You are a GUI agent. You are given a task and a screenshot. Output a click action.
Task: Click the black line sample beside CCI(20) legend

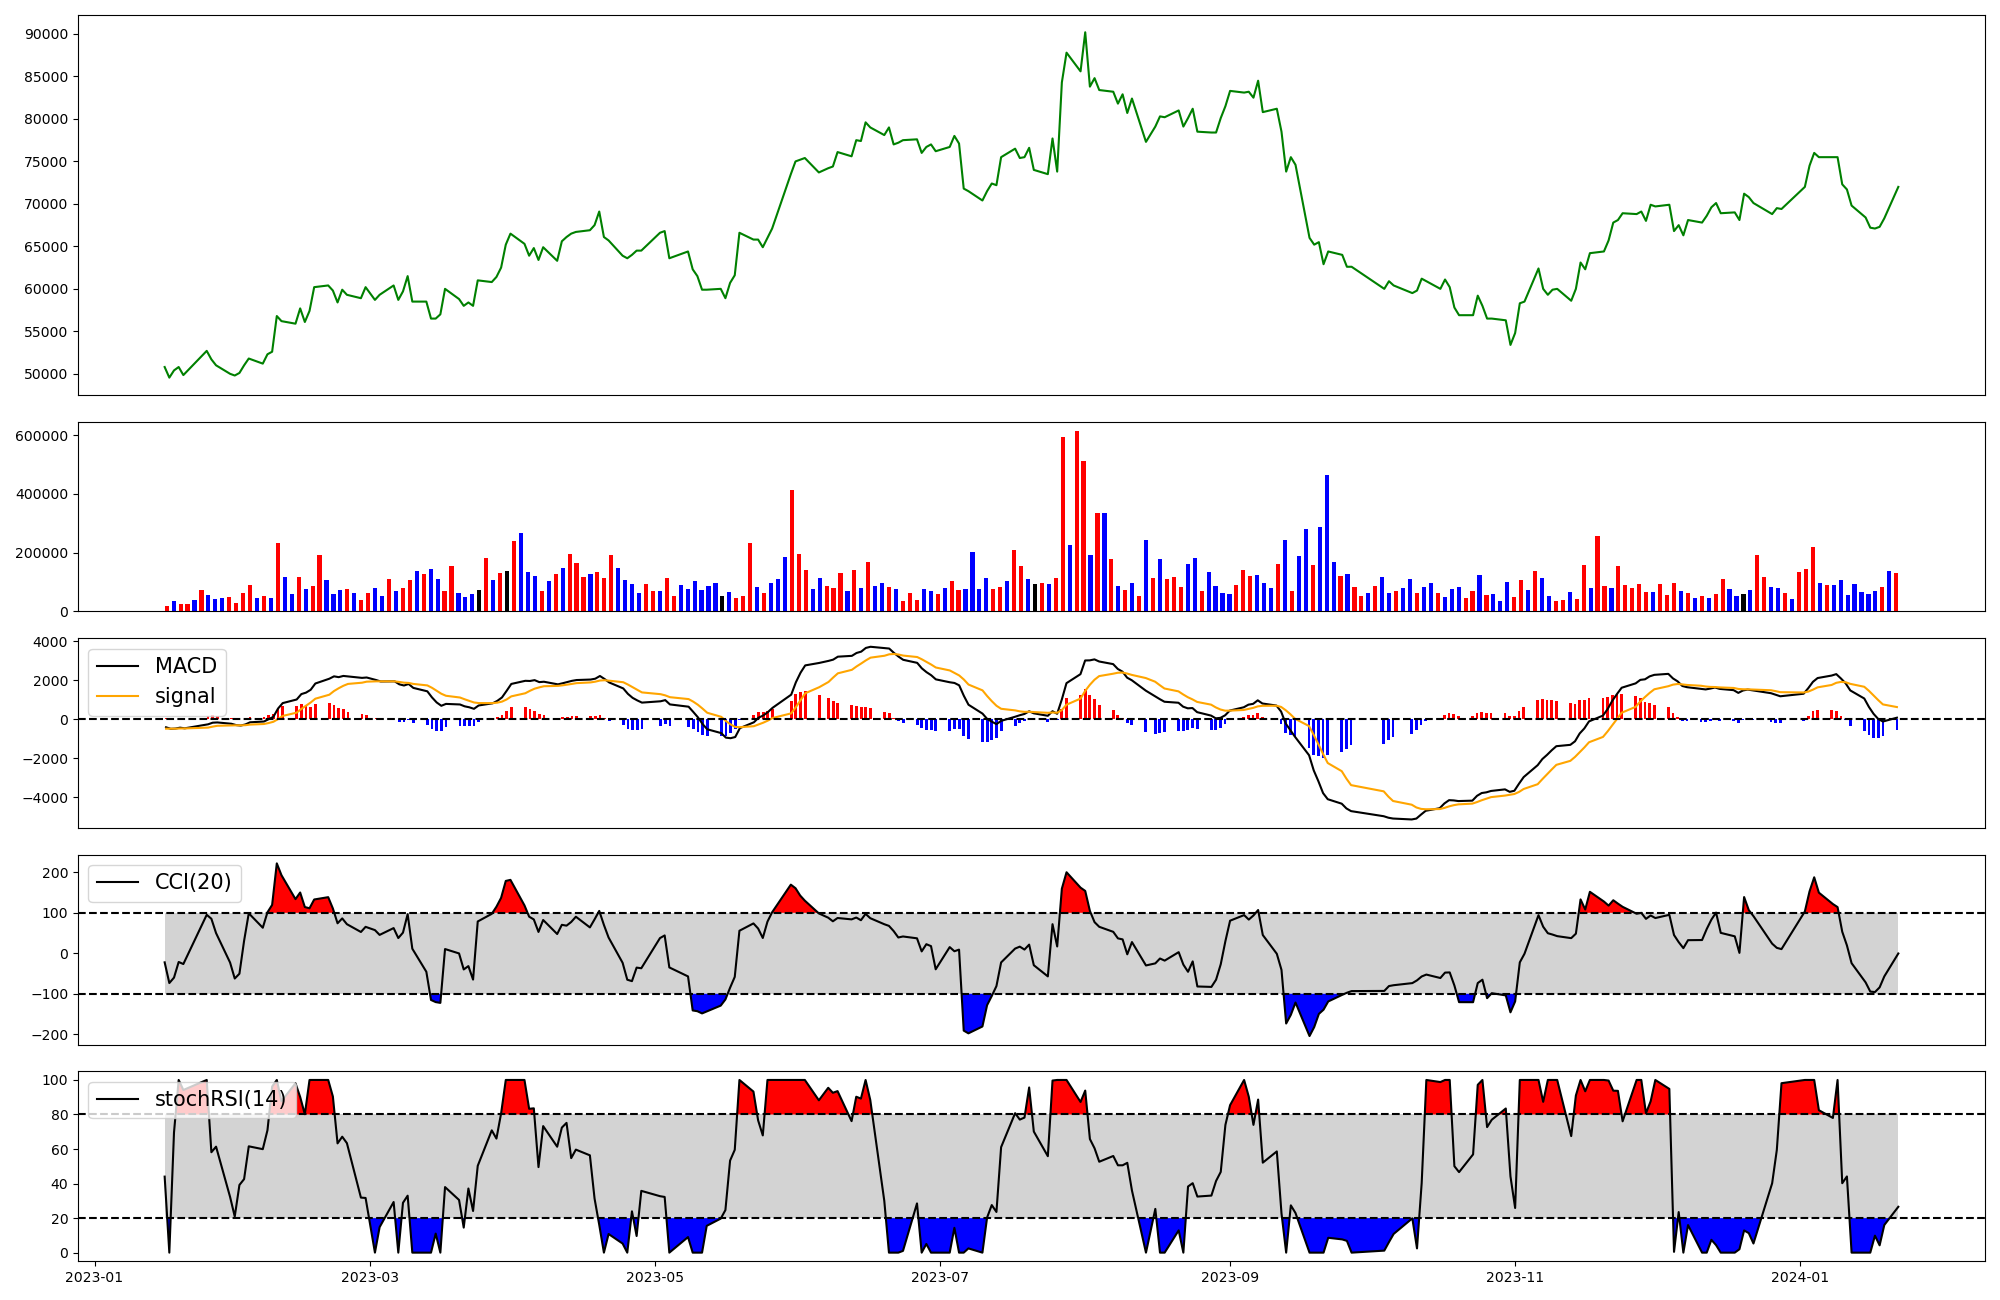[x=120, y=883]
